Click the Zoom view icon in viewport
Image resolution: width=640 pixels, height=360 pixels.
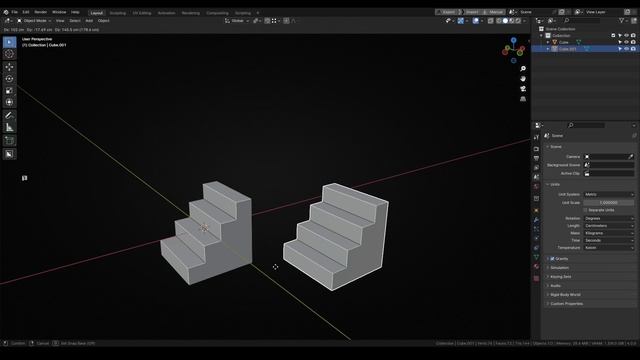click(x=523, y=69)
